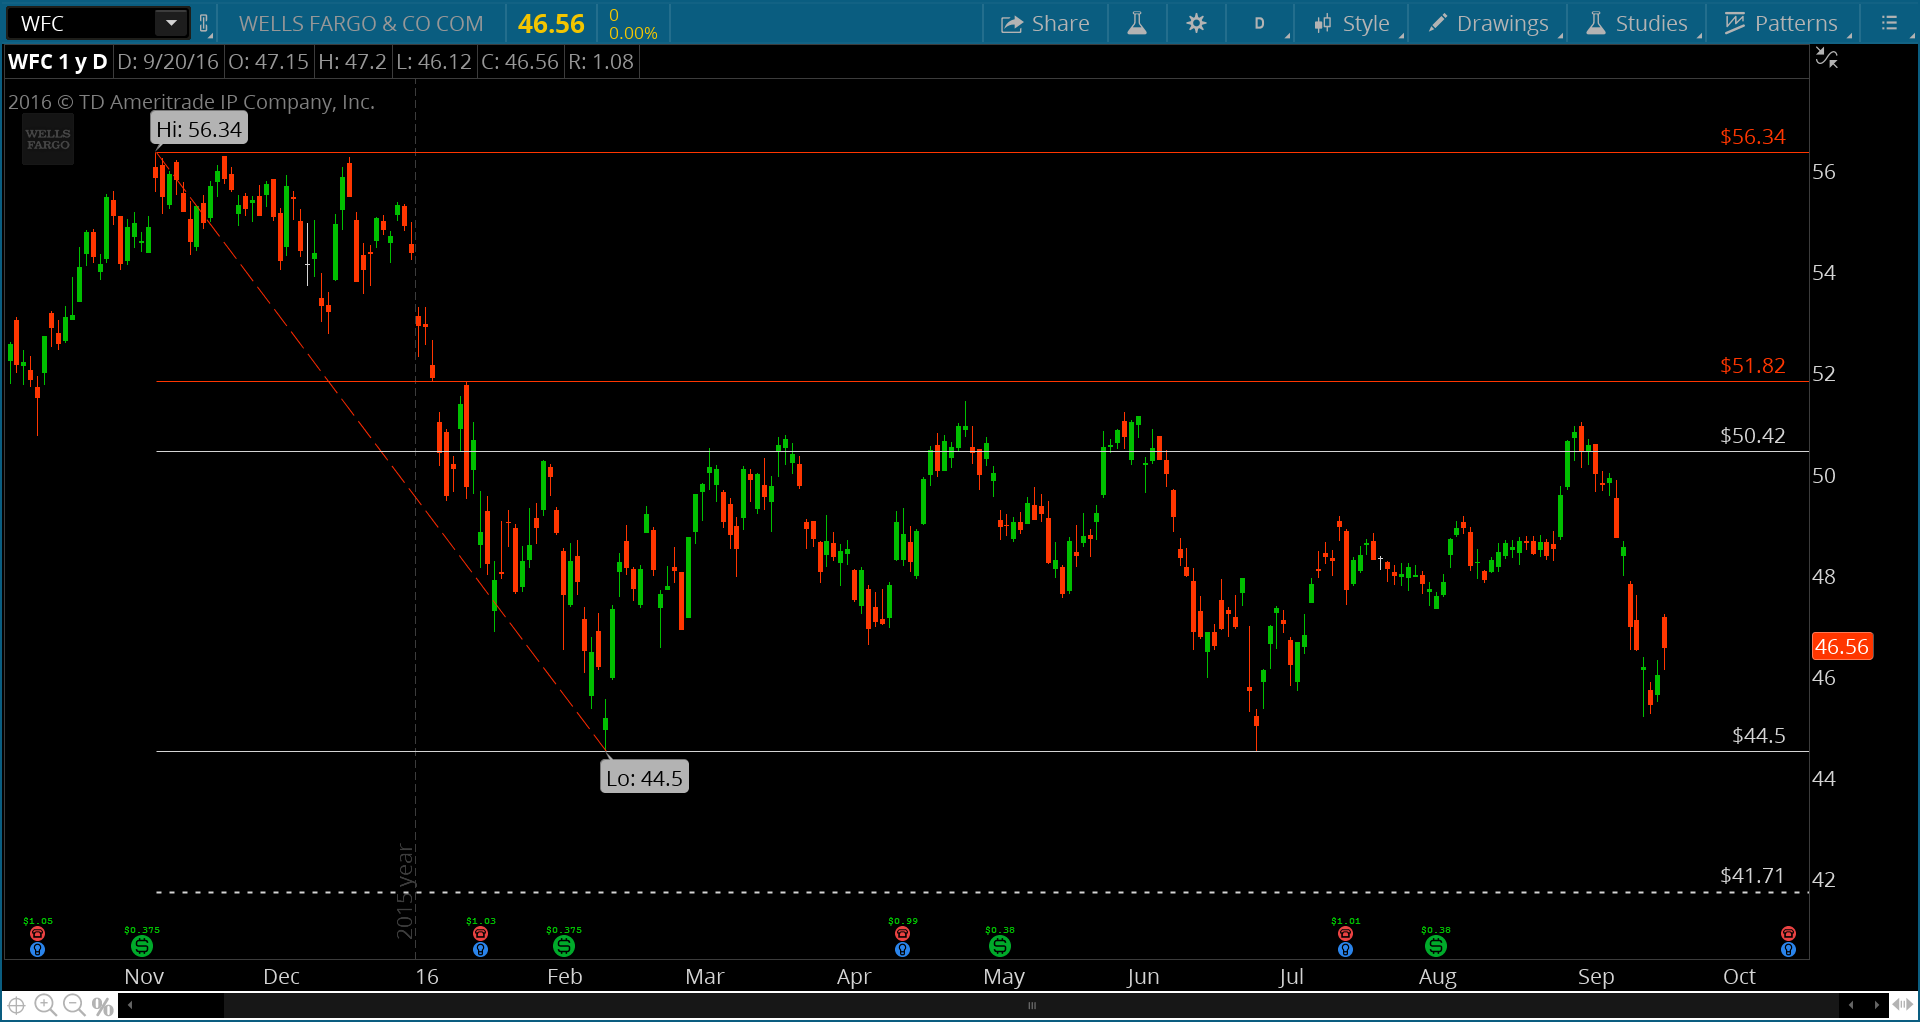Open the D timeframe dropdown

tap(1261, 23)
